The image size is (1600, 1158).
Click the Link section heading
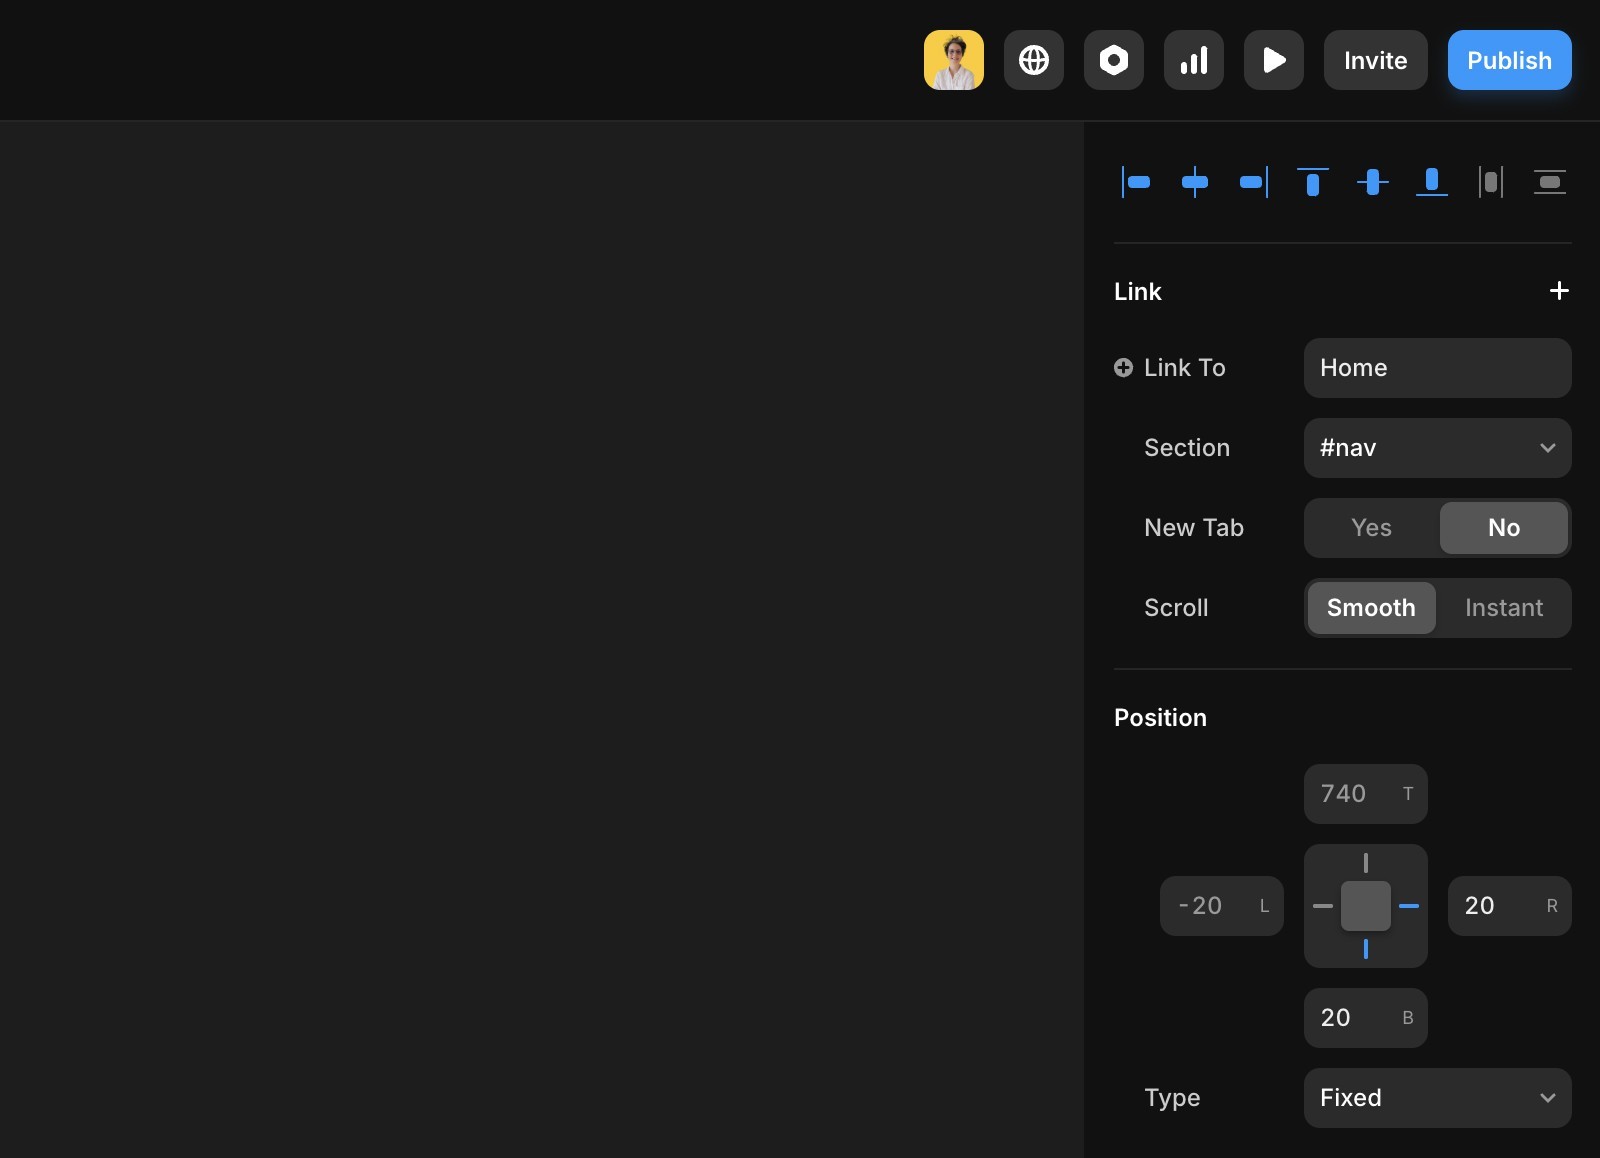pyautogui.click(x=1138, y=291)
